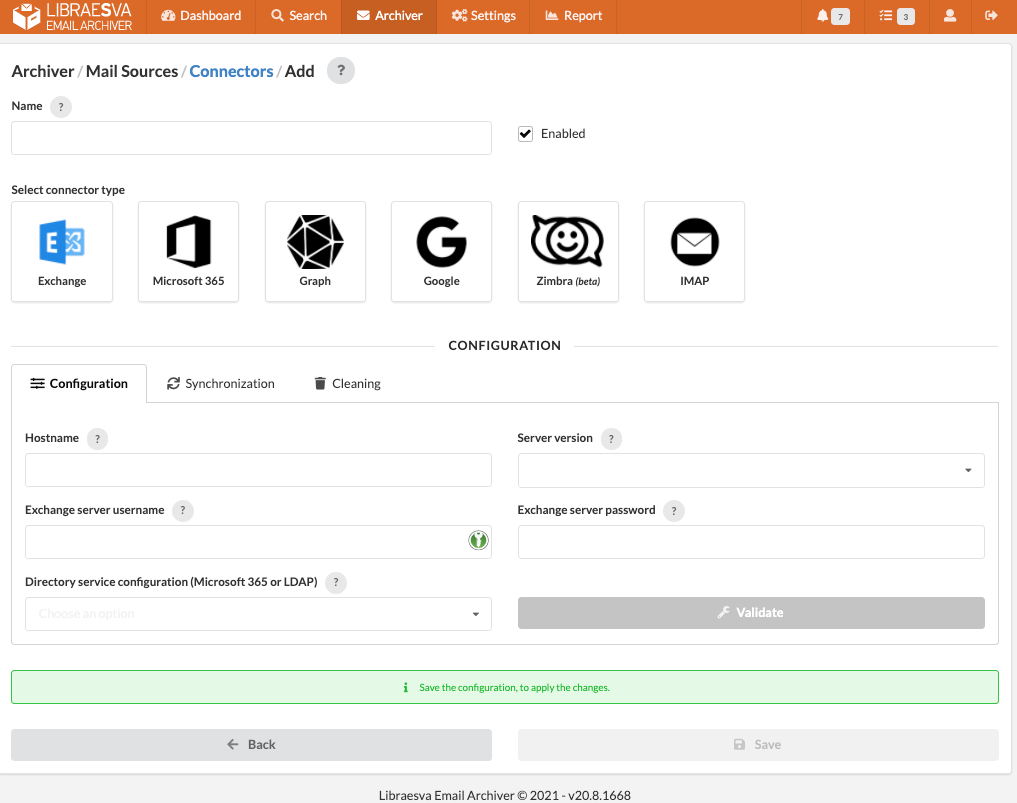This screenshot has height=803, width=1017.
Task: Click the logout icon in header
Action: click(x=991, y=16)
